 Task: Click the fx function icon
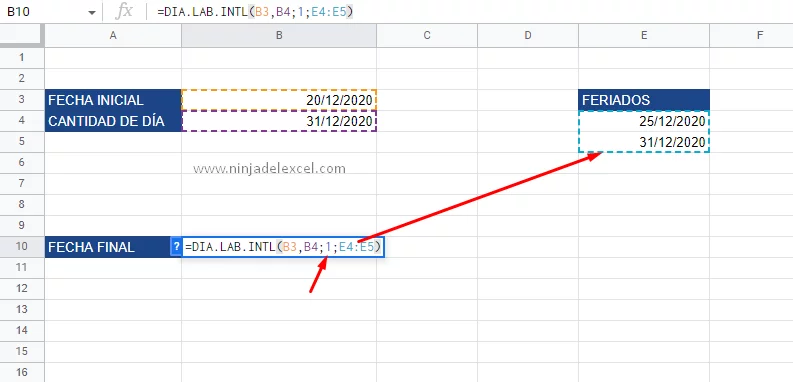(x=123, y=12)
